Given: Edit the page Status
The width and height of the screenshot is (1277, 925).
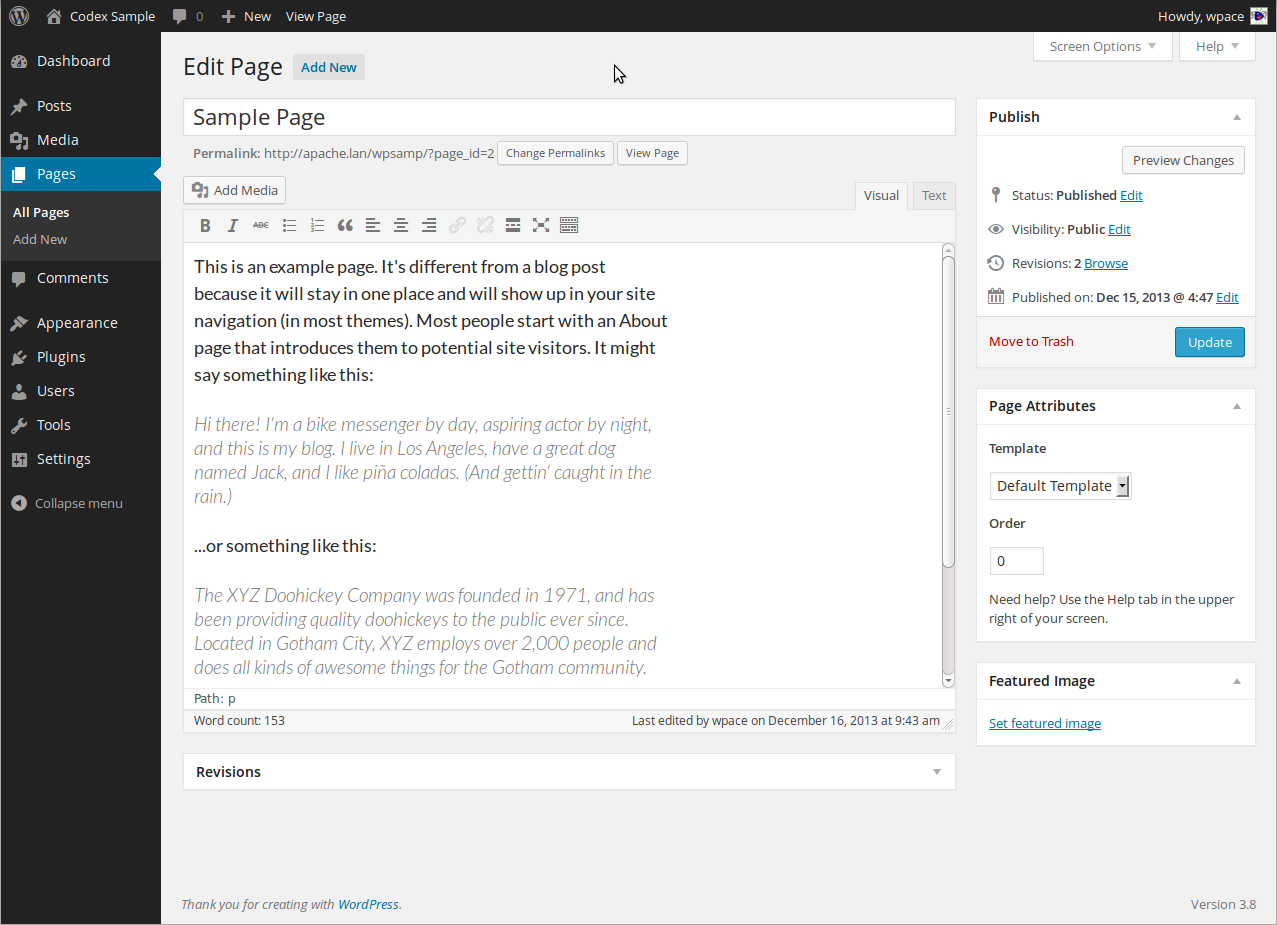Looking at the screenshot, I should pos(1131,196).
